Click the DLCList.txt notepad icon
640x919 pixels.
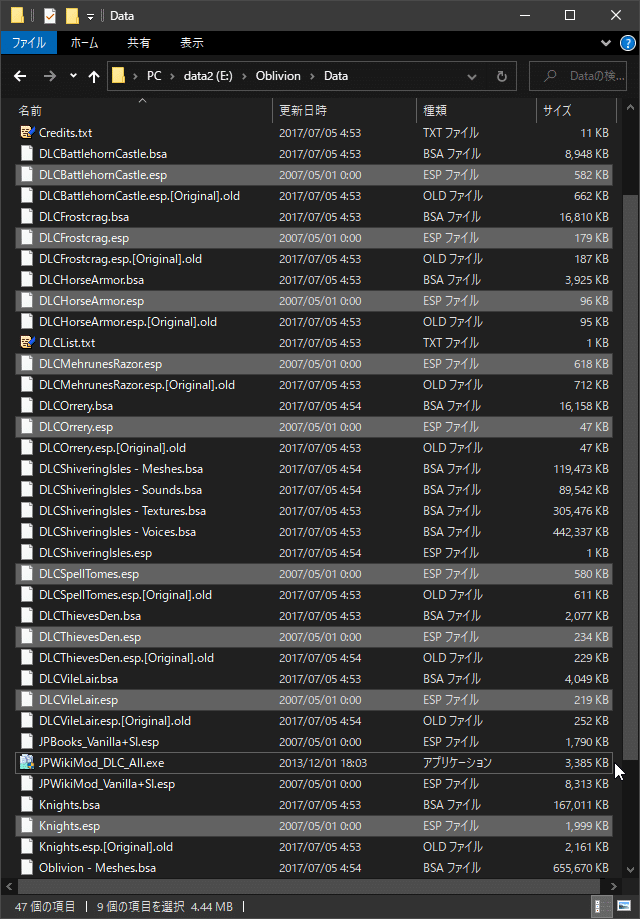tap(26, 343)
